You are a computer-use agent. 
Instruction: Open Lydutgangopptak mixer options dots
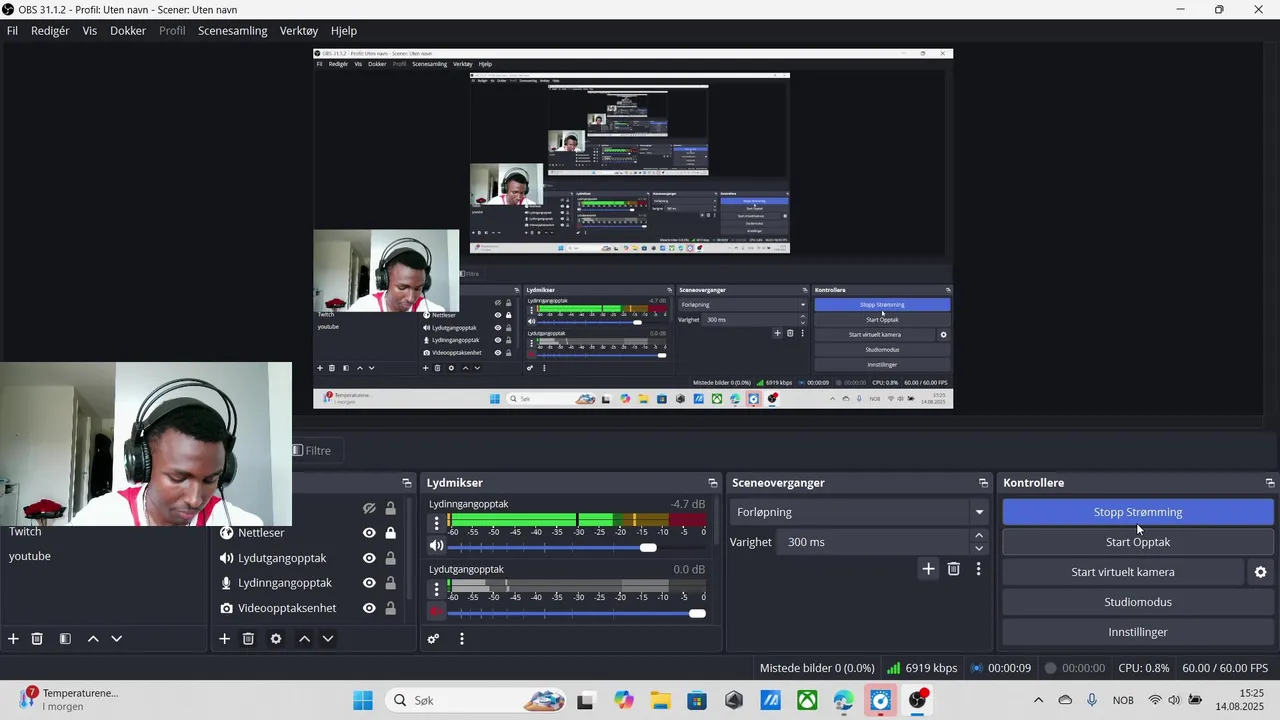[x=437, y=589]
